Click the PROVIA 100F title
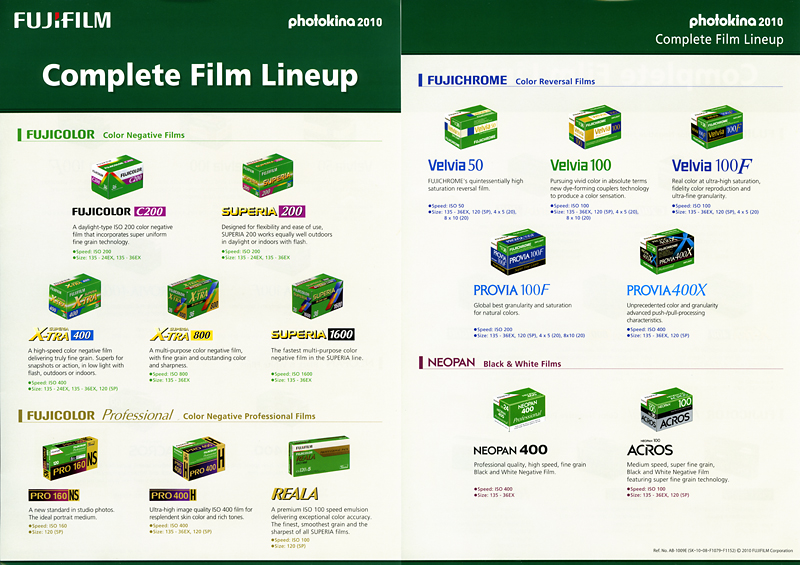The image size is (800, 565). point(511,290)
